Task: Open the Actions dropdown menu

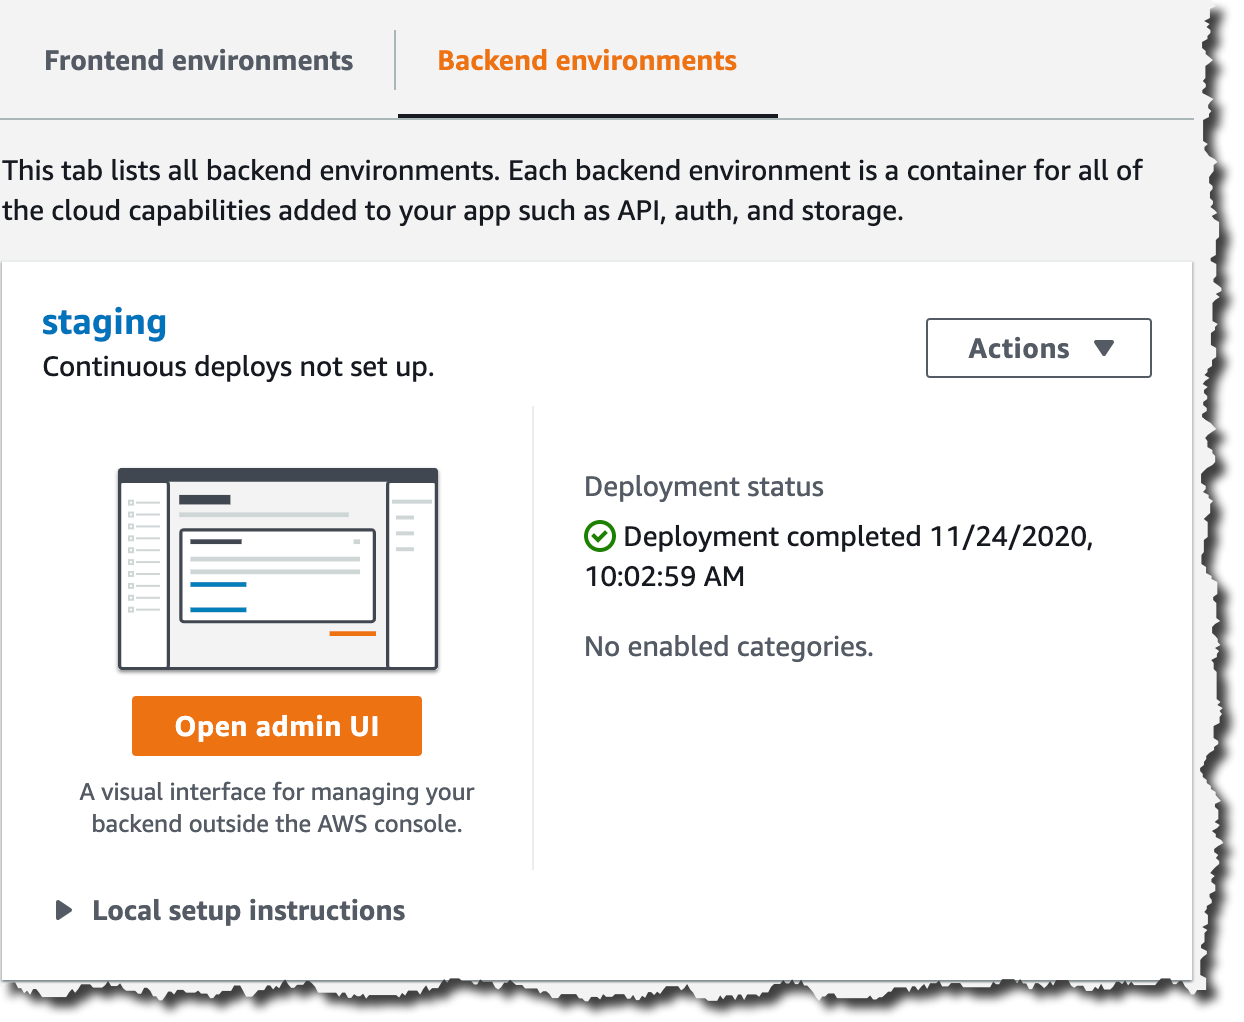Action: (x=1038, y=348)
